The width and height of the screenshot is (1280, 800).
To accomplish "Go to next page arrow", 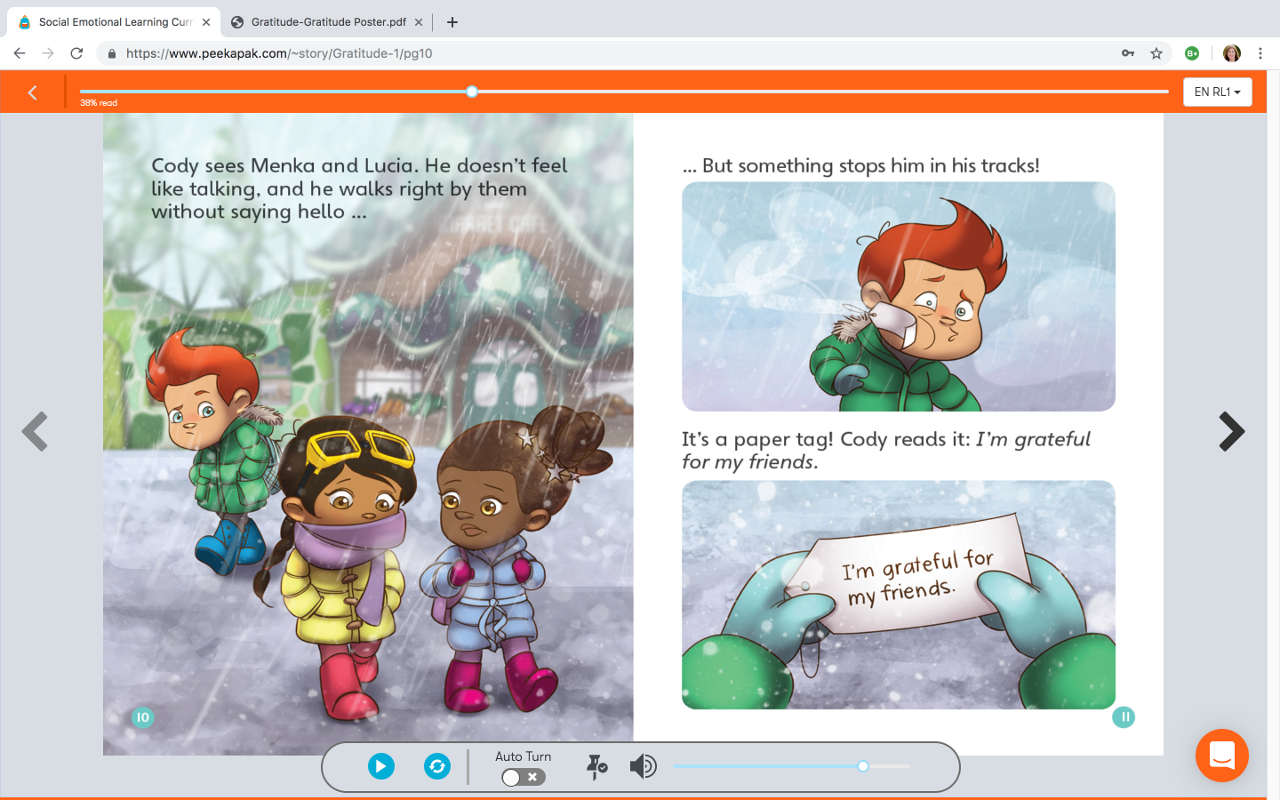I will point(1231,431).
